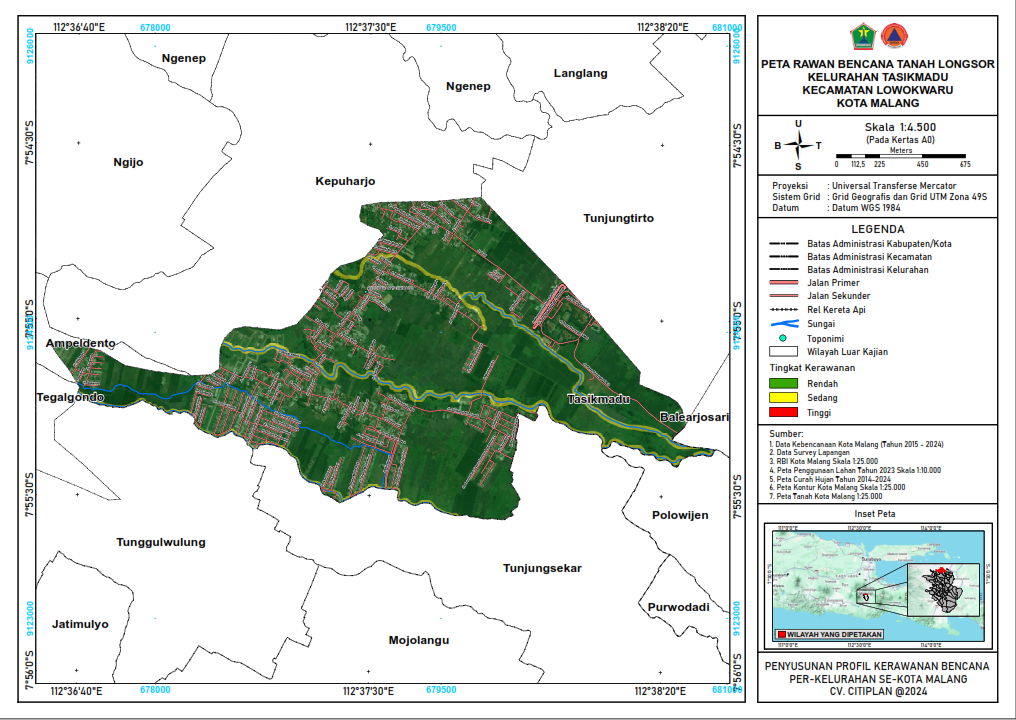The image size is (1016, 720).
Task: Click the Malang city zoomed inset thumbnail
Action: point(945,590)
